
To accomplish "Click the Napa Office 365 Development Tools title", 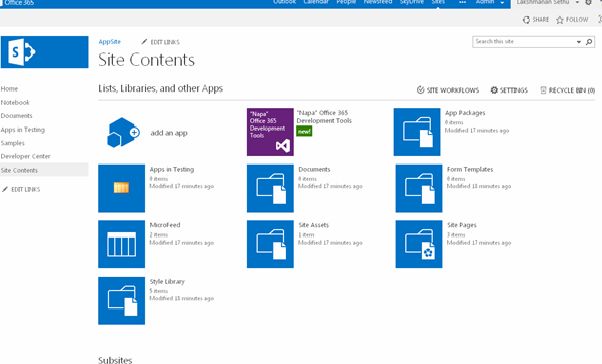I will pyautogui.click(x=324, y=116).
